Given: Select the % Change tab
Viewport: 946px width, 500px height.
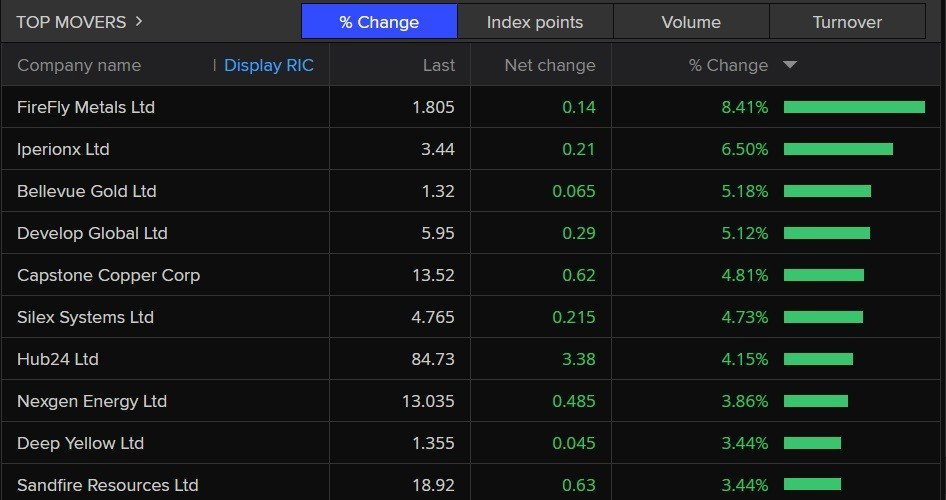Looking at the screenshot, I should [x=379, y=22].
